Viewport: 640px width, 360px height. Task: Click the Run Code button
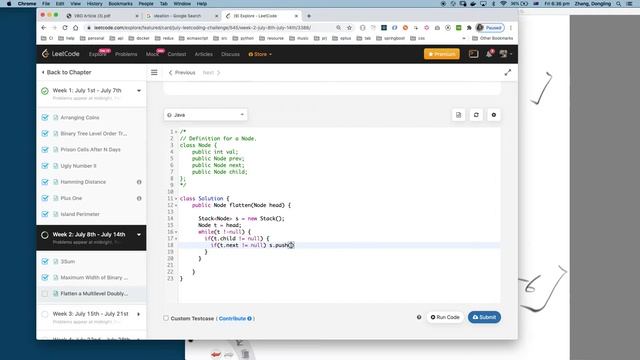point(445,317)
